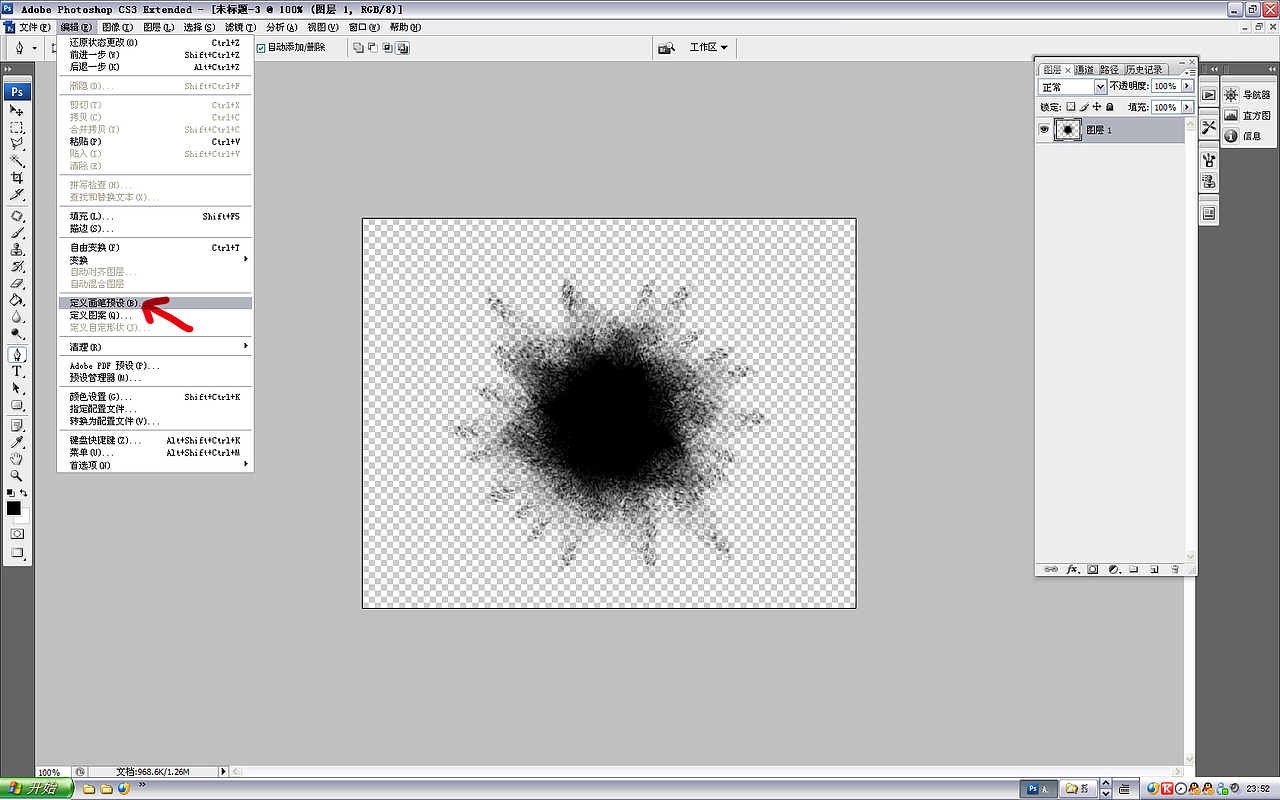The image size is (1280, 800).
Task: Select the History Brush tool
Action: coord(17,266)
